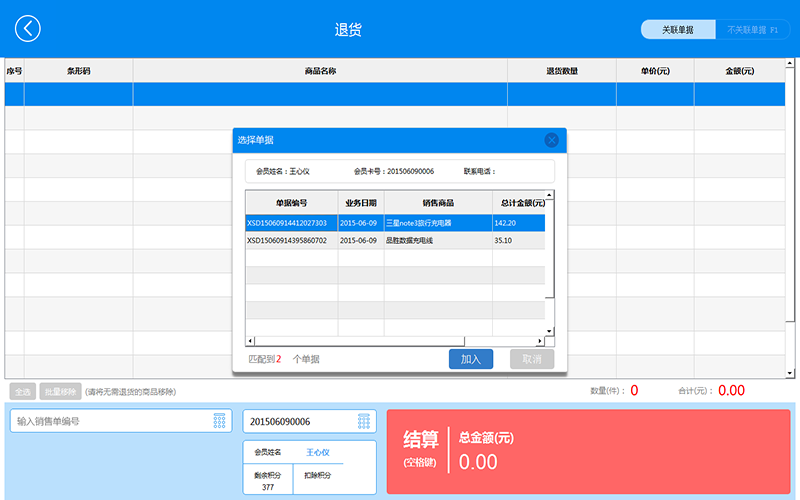
Task: Click horizontal scrollbar right arrow in dialog
Action: point(540,342)
